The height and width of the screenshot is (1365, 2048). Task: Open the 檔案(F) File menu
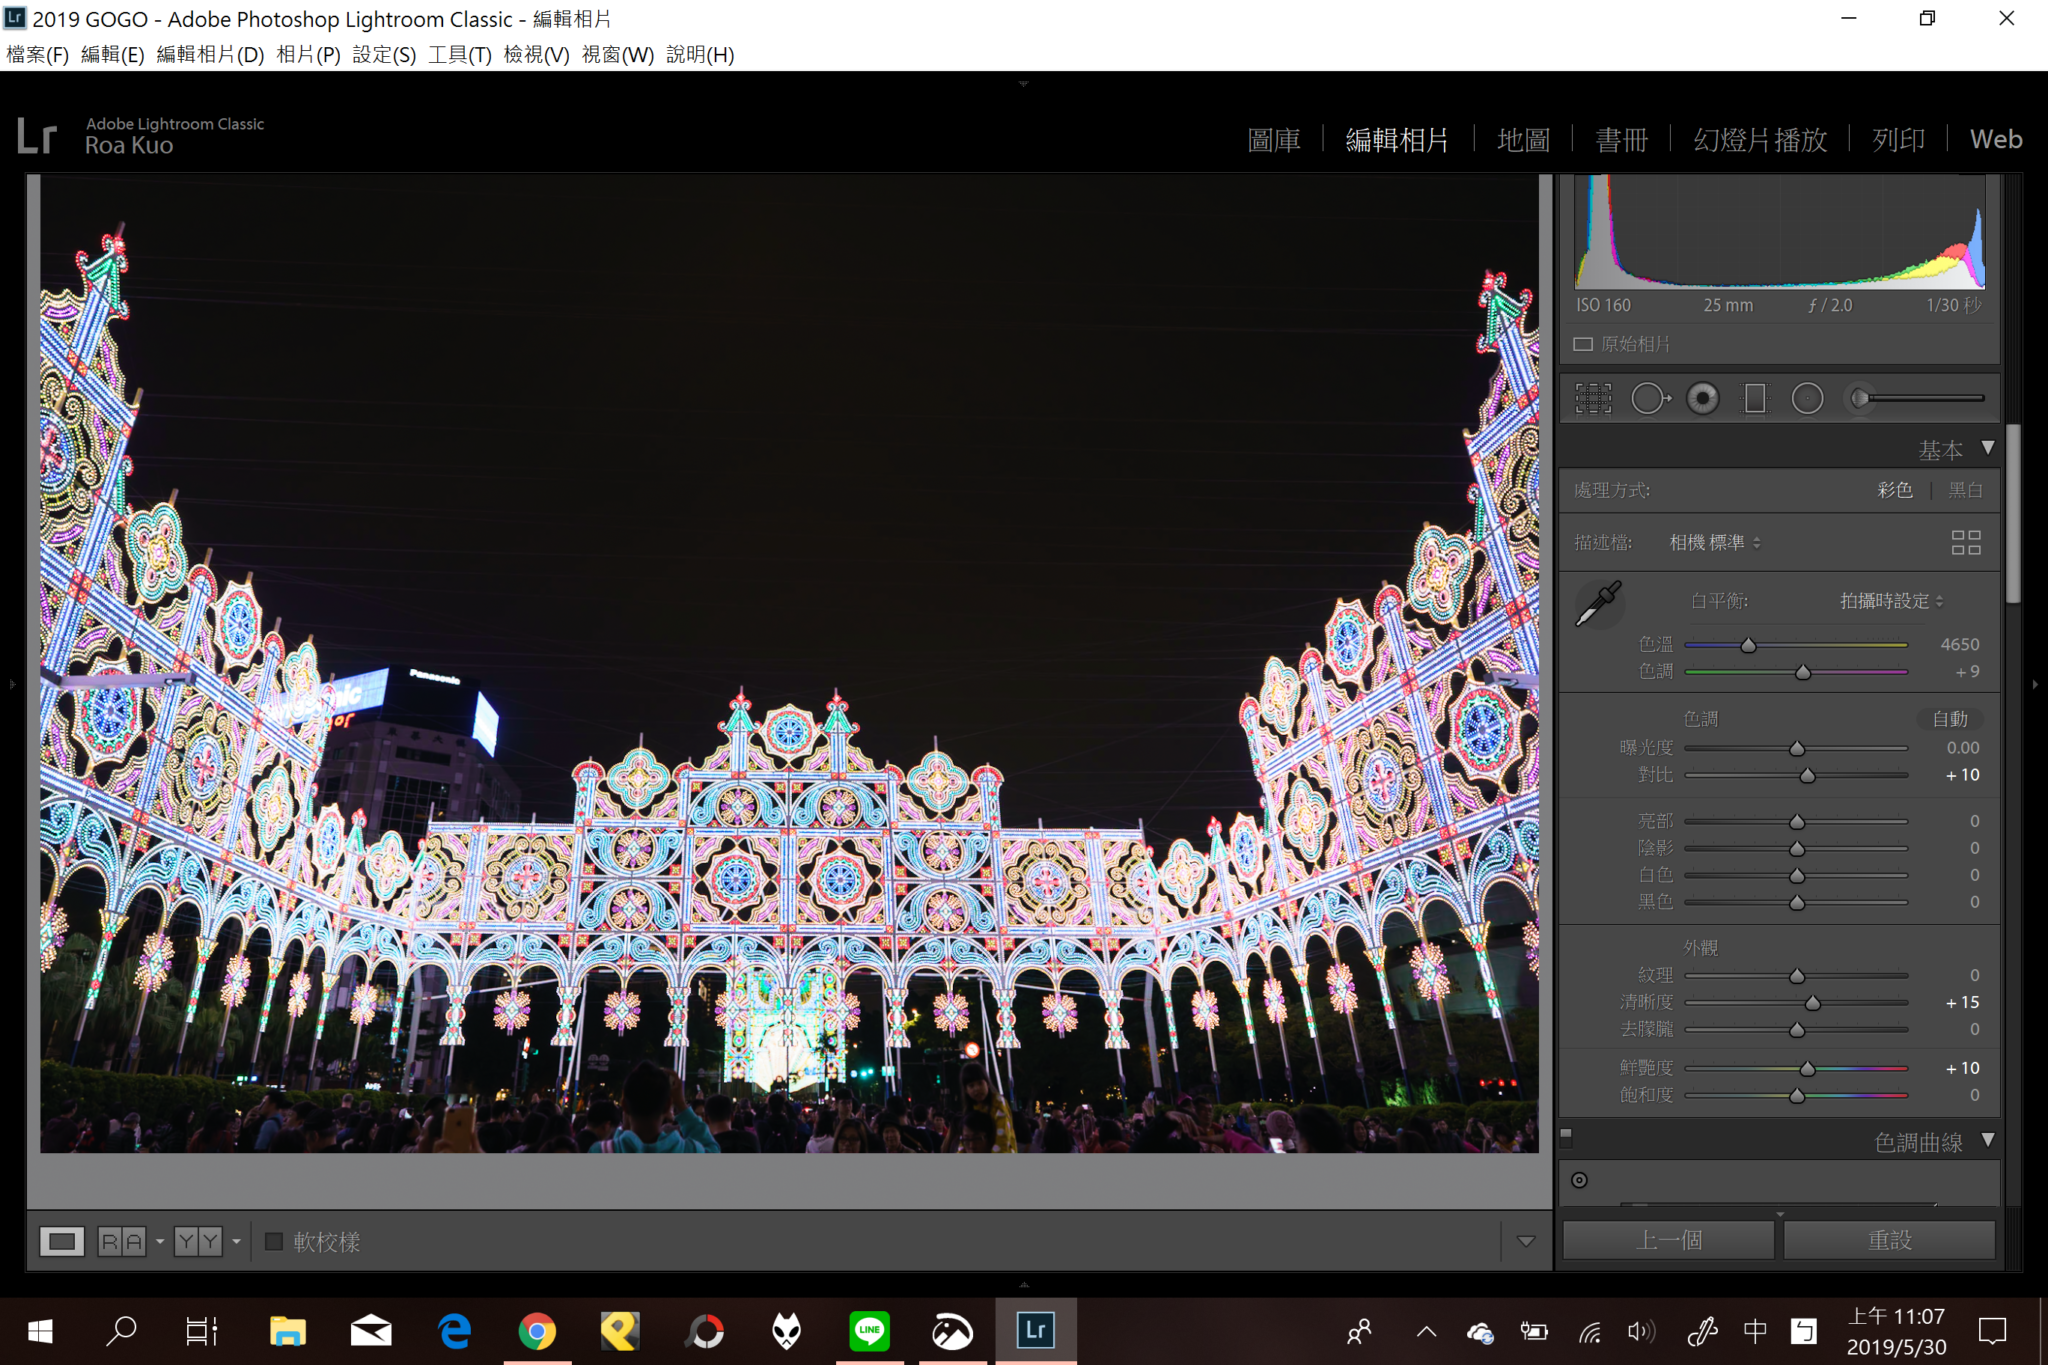(x=38, y=55)
